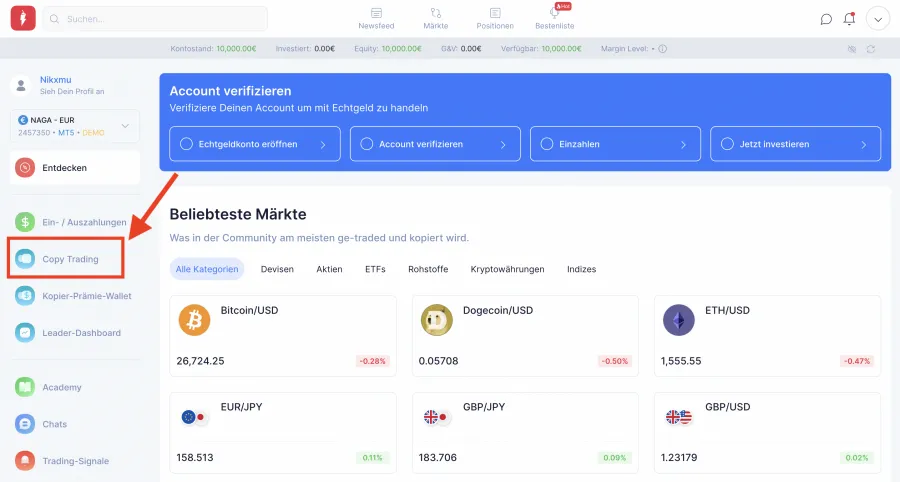900x482 pixels.
Task: Hide balance values with eye icon
Action: click(852, 49)
